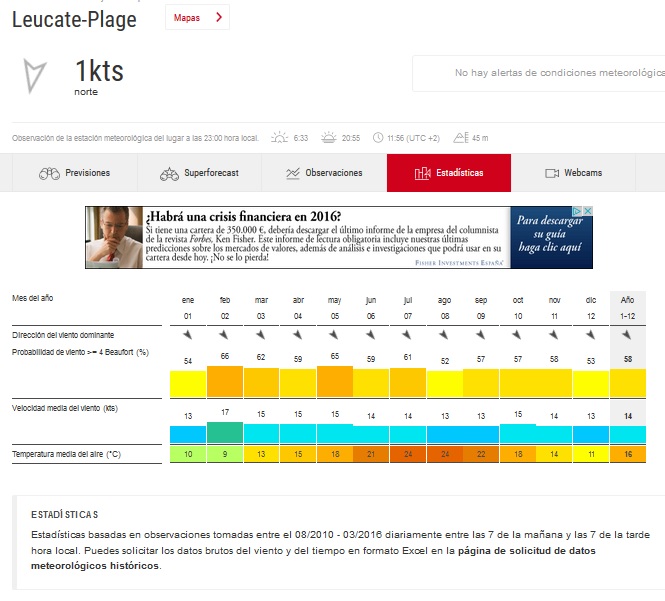Viewport: 665px width, 601px height.
Task: Click the Superforecast binoculars-star icon
Action: pyautogui.click(x=169, y=173)
